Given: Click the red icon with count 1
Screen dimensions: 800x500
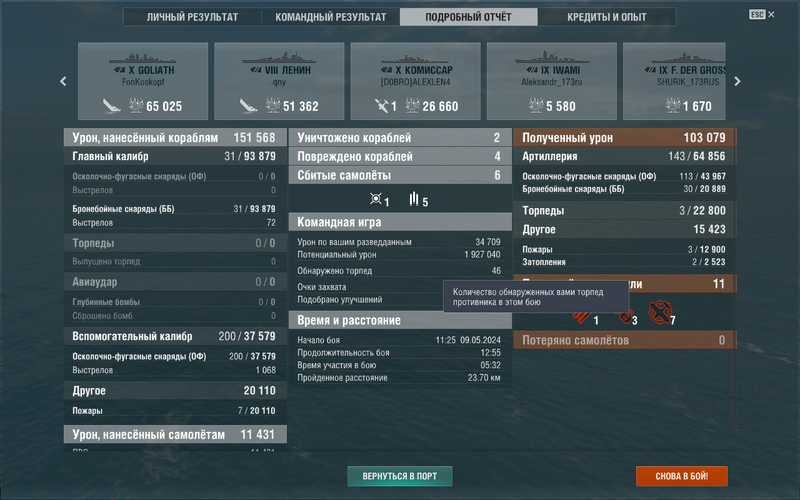Looking at the screenshot, I should coord(583,316).
